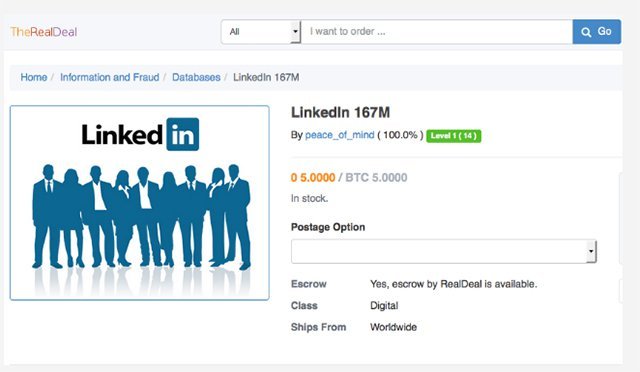Click LinkedIn 167M breadcrumb item
Viewport: 640px width, 372px height.
click(266, 77)
